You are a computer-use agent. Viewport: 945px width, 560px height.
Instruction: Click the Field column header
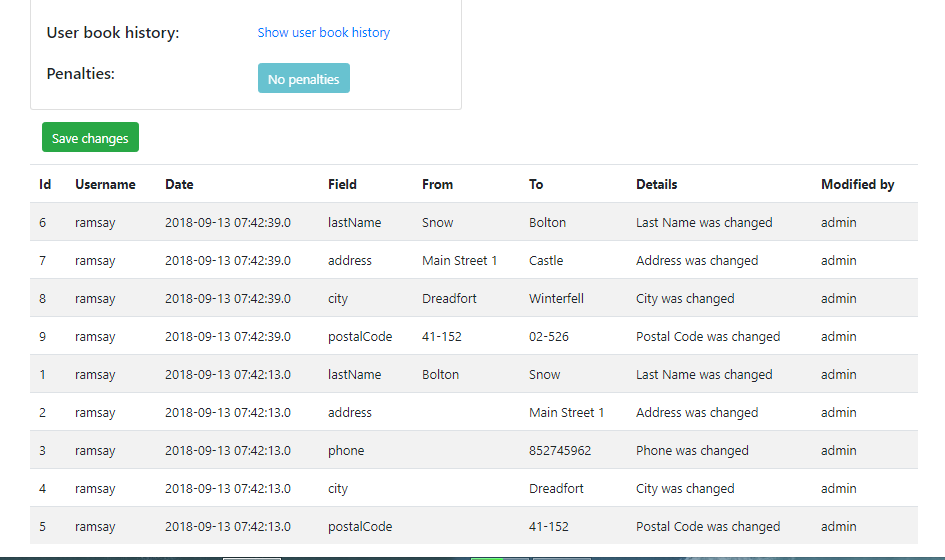(x=342, y=185)
